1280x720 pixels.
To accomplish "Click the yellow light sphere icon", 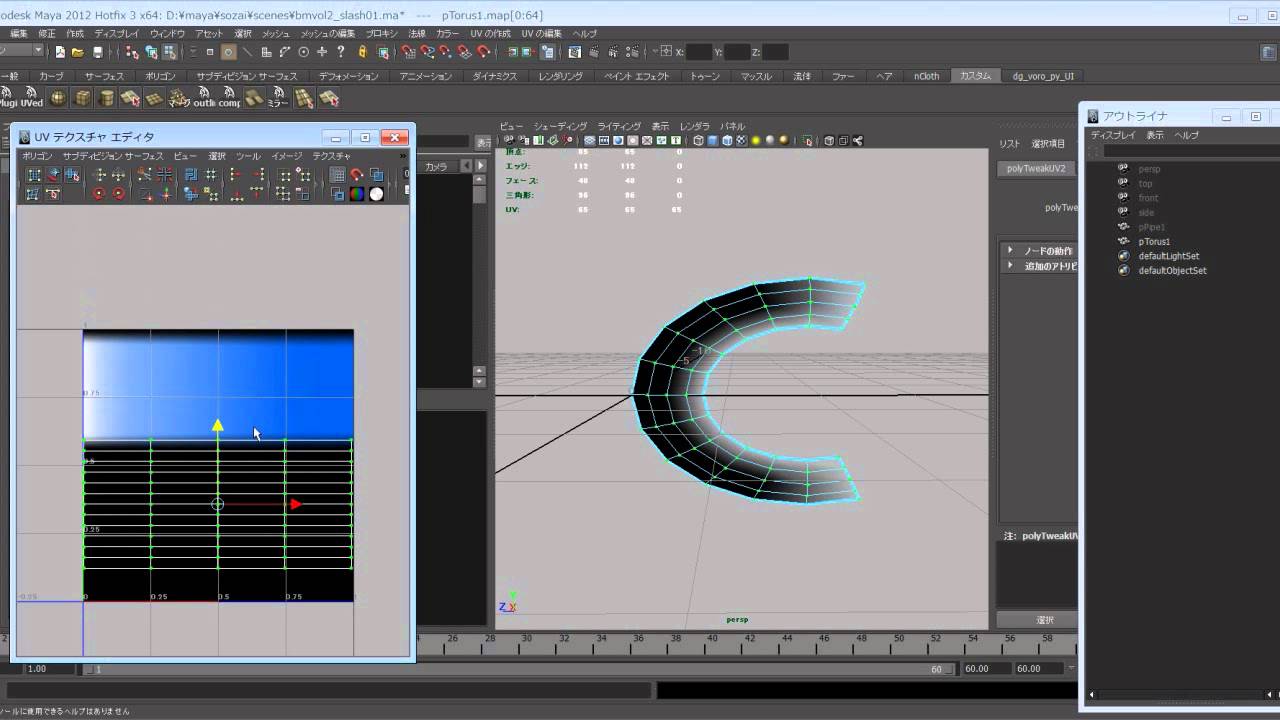I will point(756,141).
